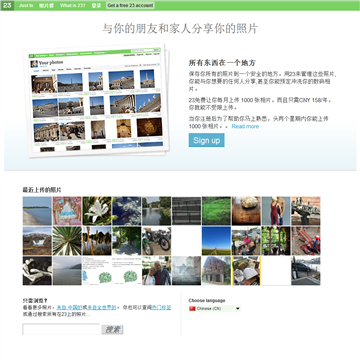360x360 pixels.
Task: Open the Just In page
Action: [x=26, y=6]
